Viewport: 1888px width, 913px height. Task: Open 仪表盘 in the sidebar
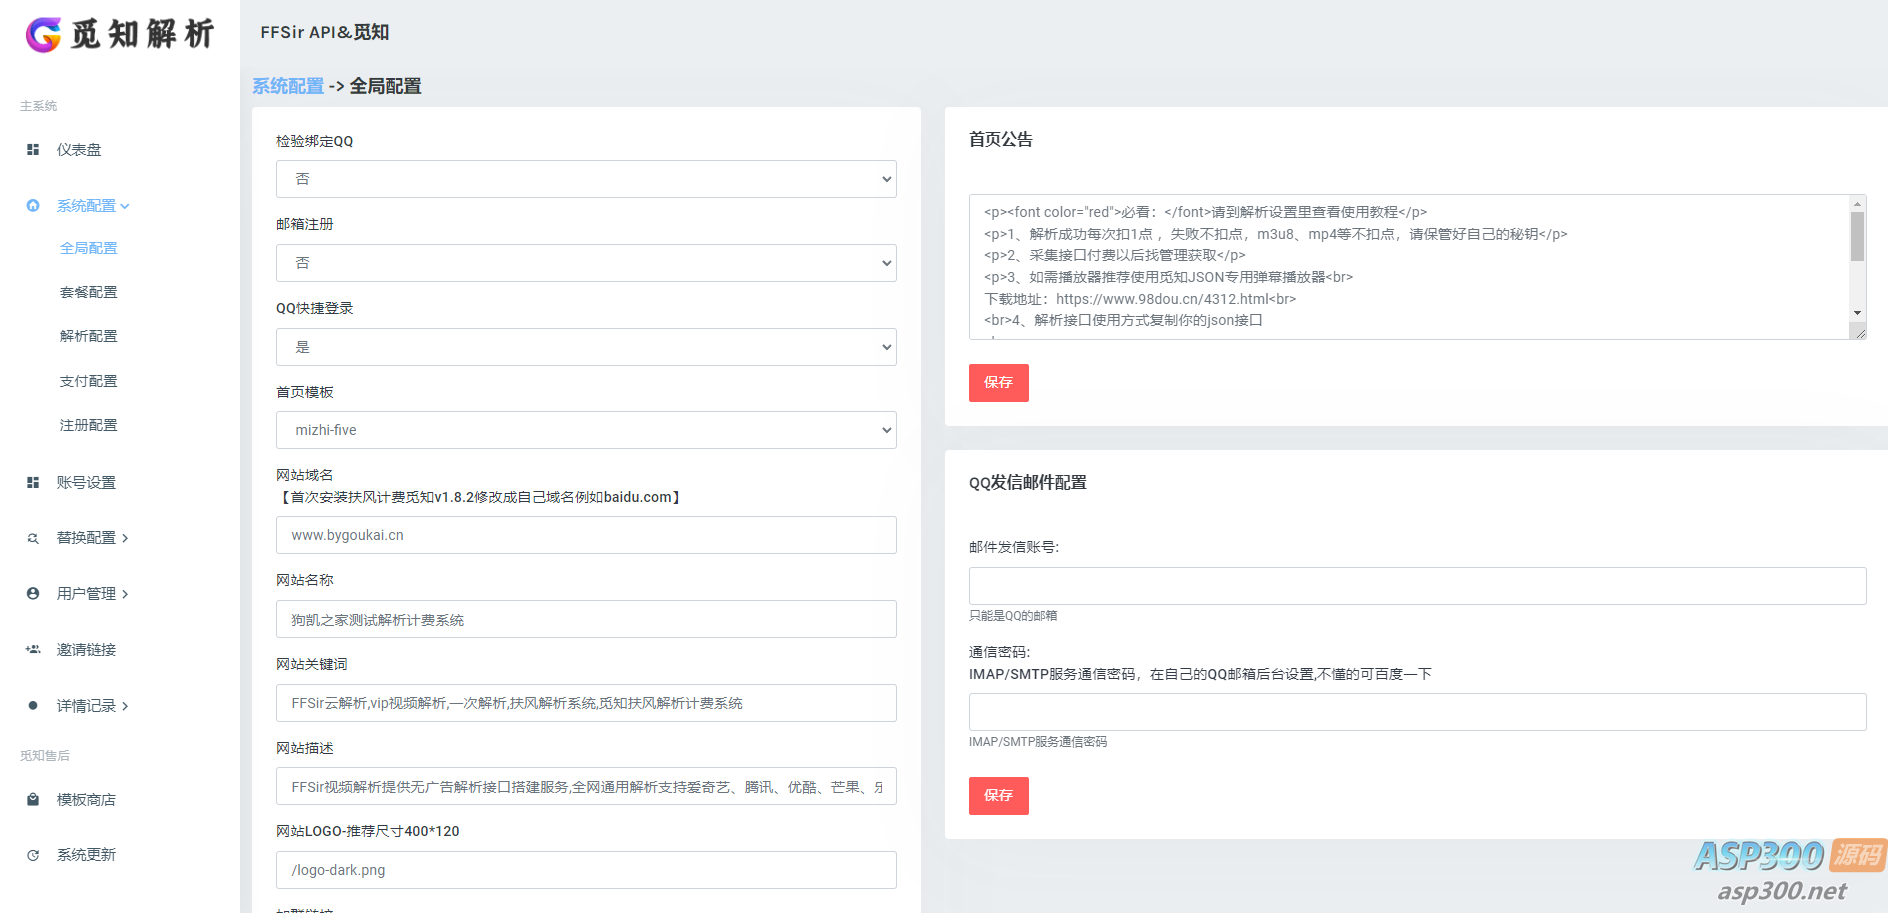79,150
